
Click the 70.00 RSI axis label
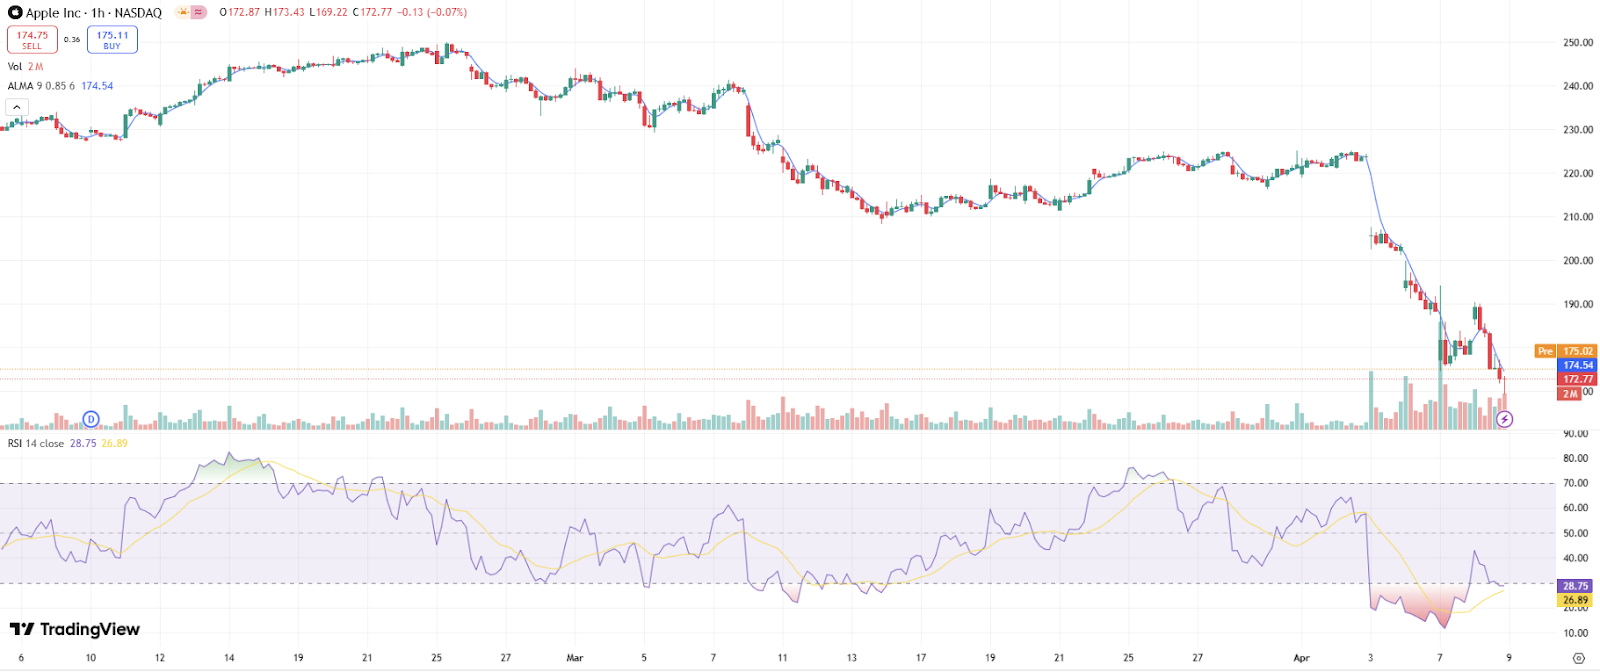[1575, 483]
